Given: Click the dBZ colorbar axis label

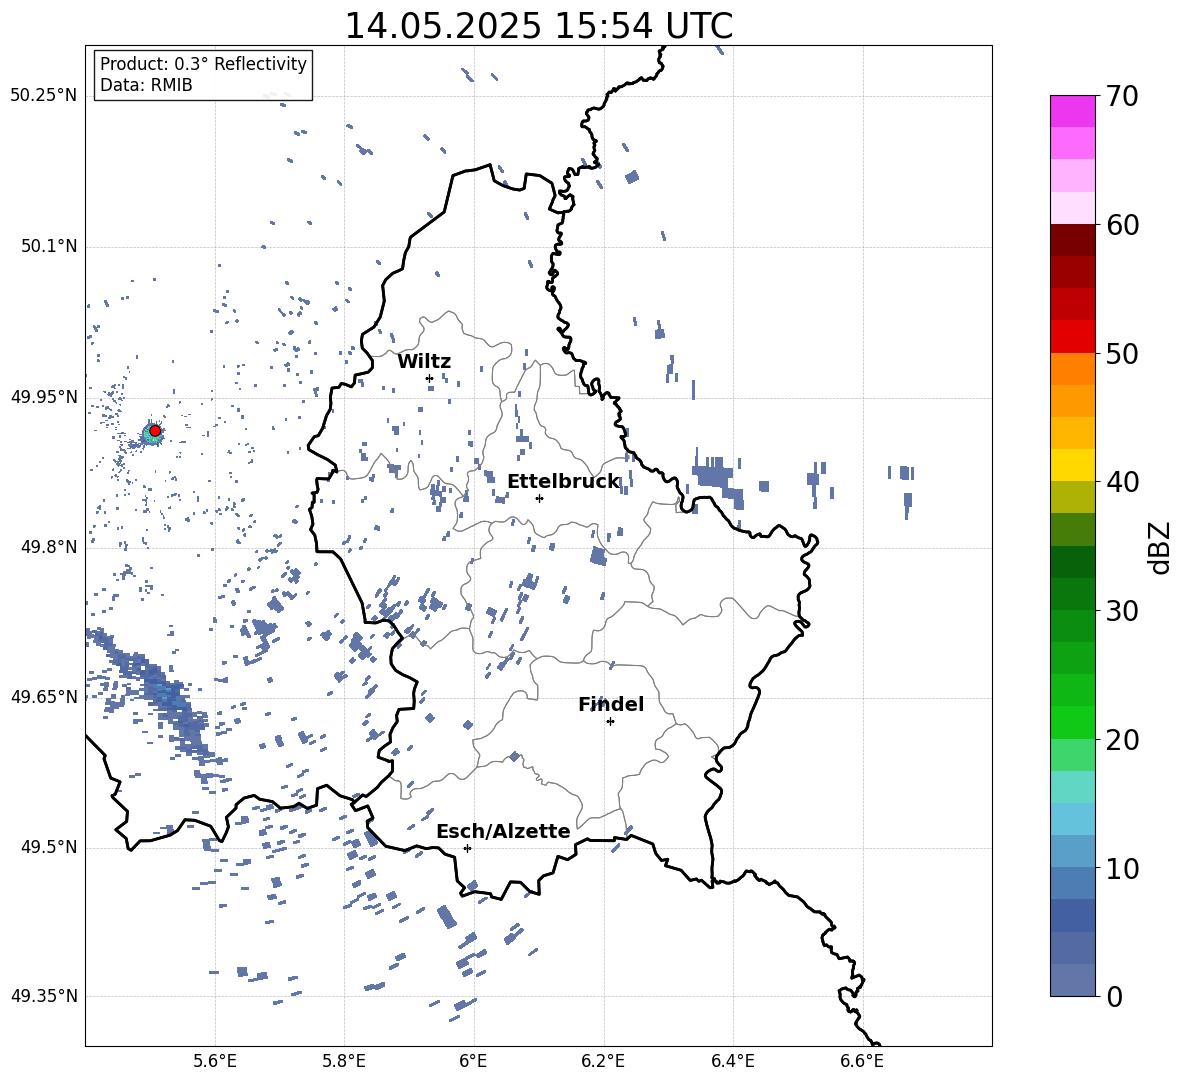Looking at the screenshot, I should (1159, 547).
